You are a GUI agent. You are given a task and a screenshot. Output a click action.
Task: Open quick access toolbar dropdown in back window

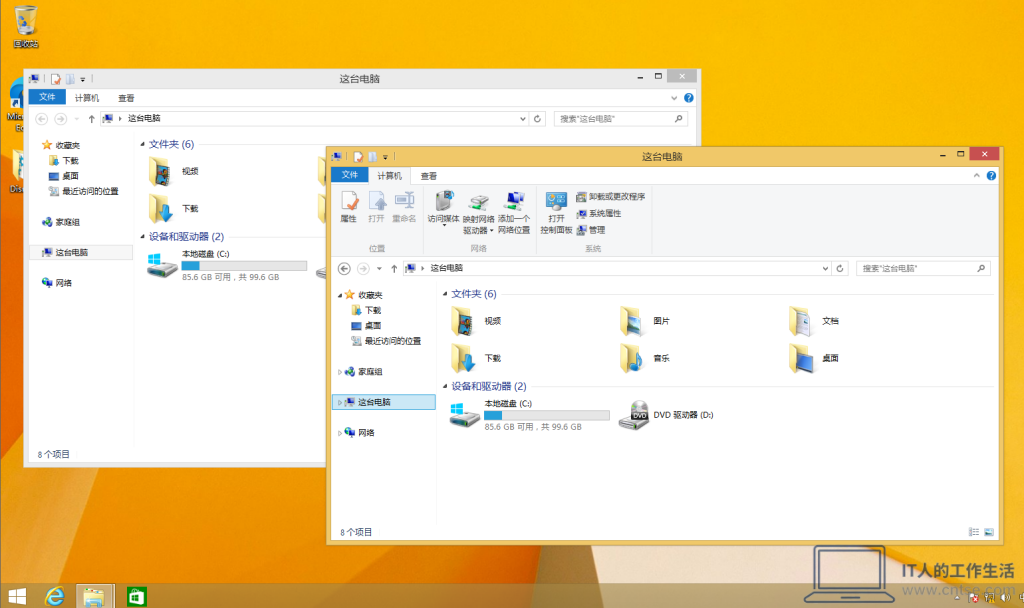(x=83, y=79)
